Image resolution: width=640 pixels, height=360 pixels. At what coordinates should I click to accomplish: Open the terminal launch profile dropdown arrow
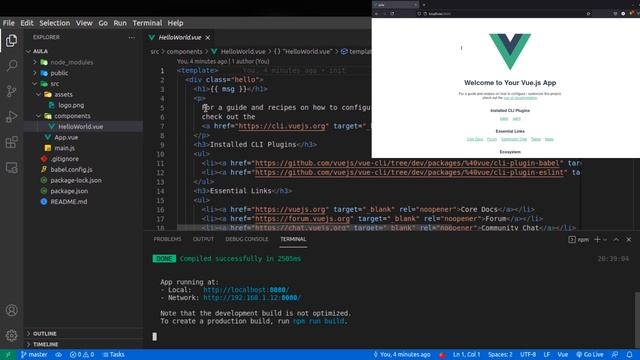(x=605, y=240)
